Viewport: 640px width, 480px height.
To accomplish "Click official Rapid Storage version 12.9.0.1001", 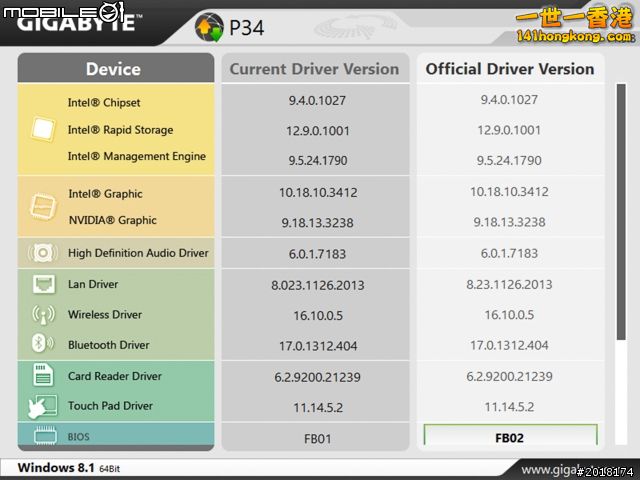I will click(x=509, y=130).
